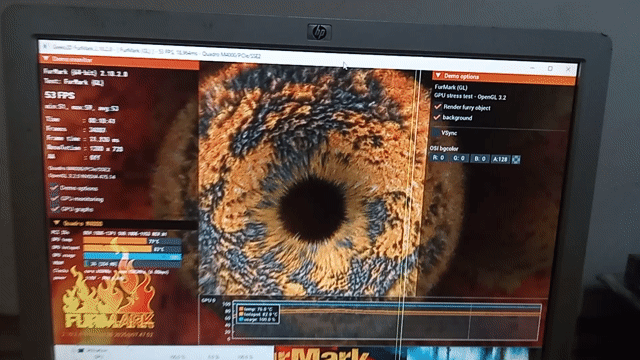640x360 pixels.
Task: Collapse the Demo options panel triangle
Action: tap(438, 76)
